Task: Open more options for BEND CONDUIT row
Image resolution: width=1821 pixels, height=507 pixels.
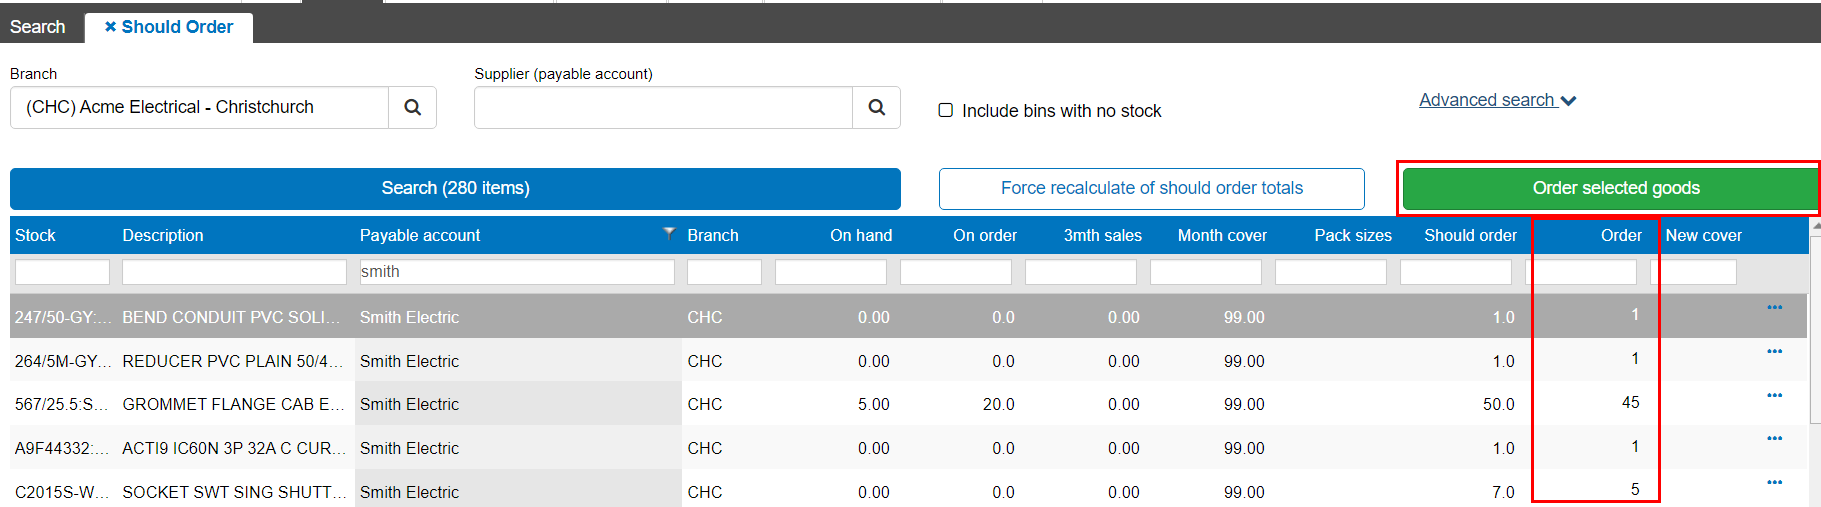Action: 1774,308
